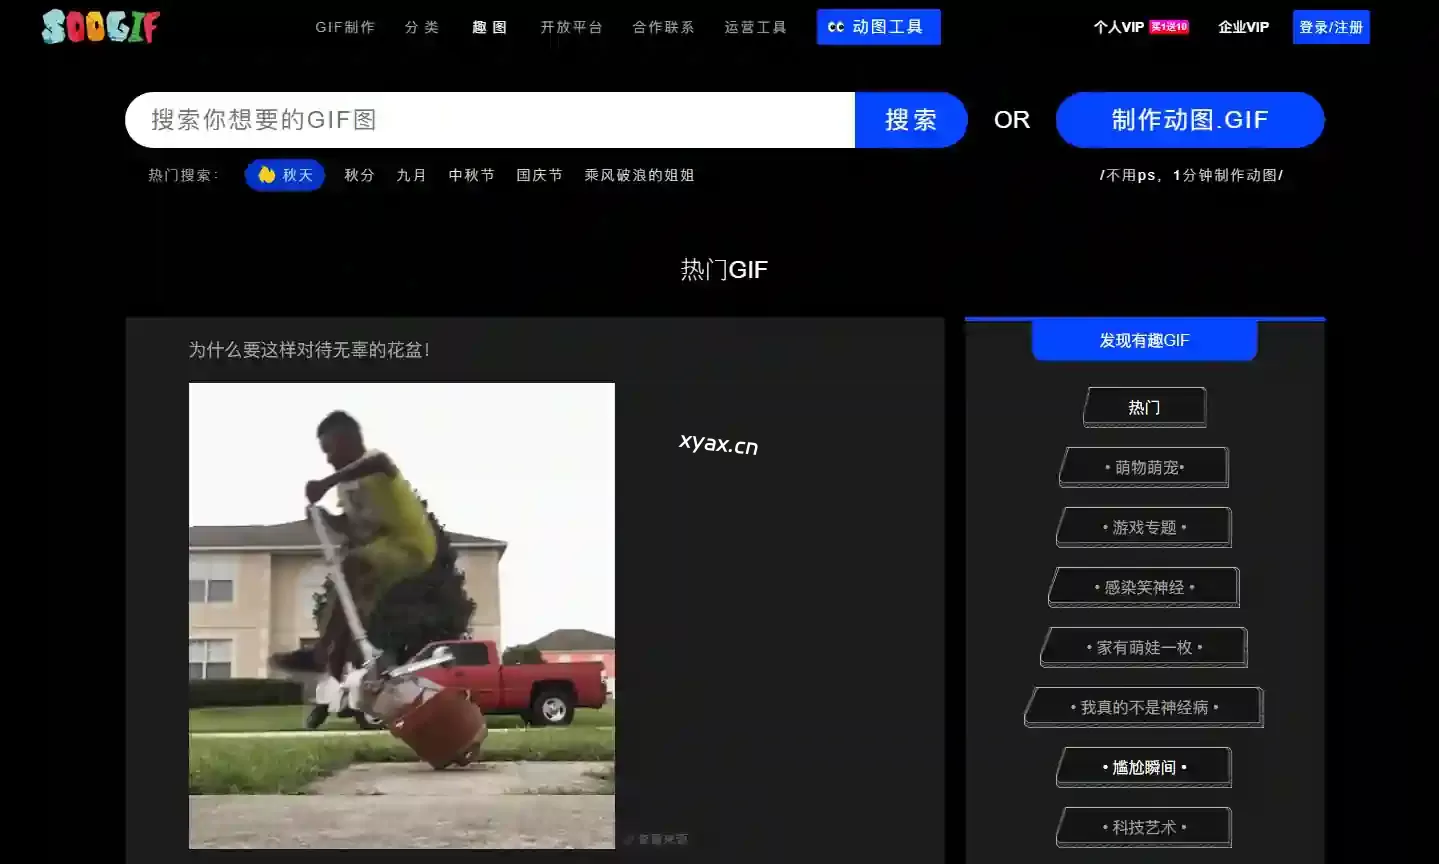Screen dimensions: 1439x864
Task: Open the 开放平台 page
Action: pyautogui.click(x=572, y=27)
